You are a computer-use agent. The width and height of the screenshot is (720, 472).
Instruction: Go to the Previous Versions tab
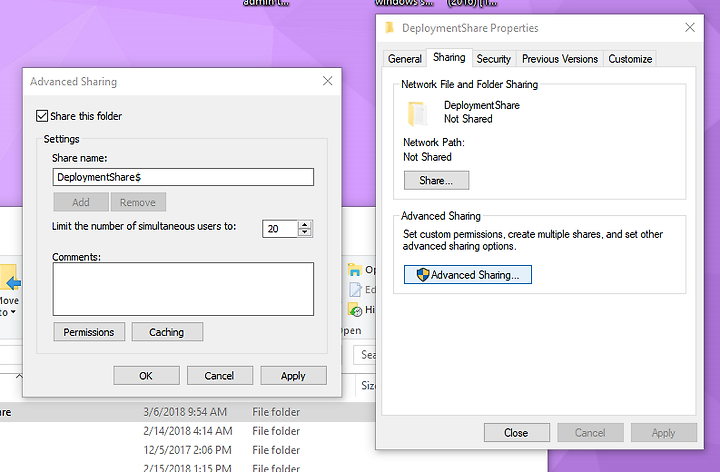pyautogui.click(x=560, y=59)
